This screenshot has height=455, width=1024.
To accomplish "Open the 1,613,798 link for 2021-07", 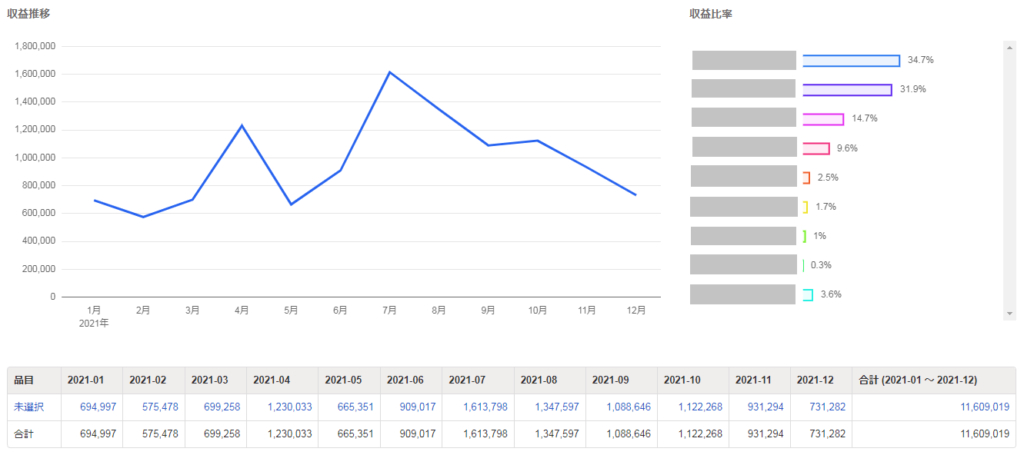I will pyautogui.click(x=486, y=407).
